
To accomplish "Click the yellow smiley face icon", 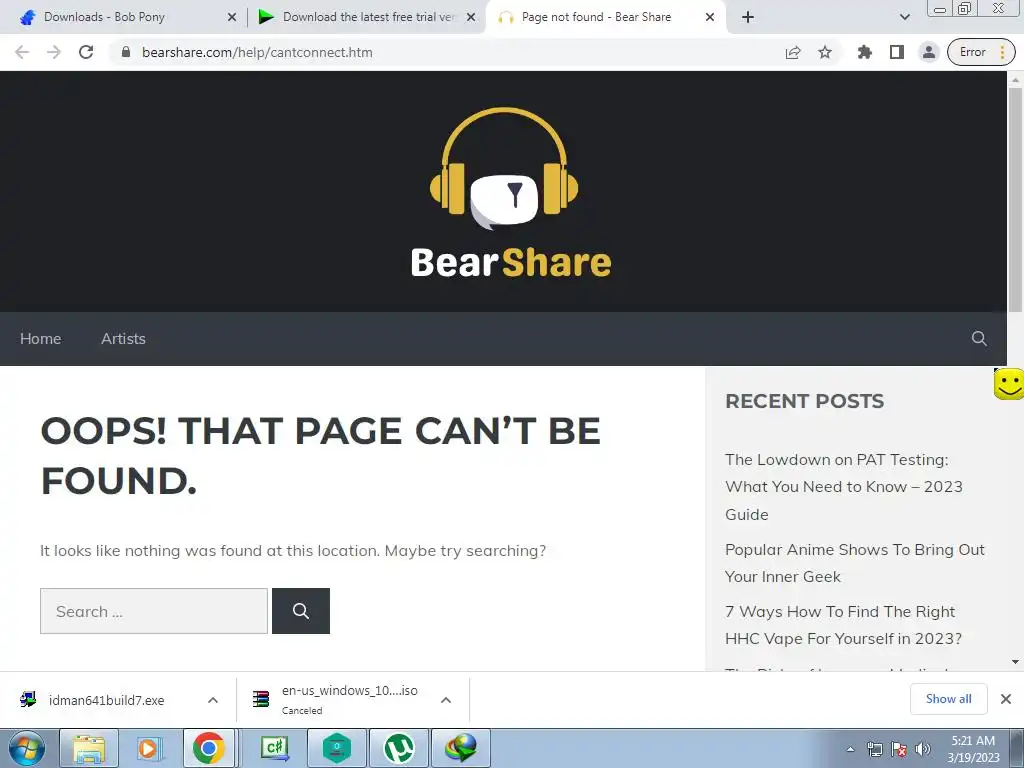I will click(x=1009, y=383).
